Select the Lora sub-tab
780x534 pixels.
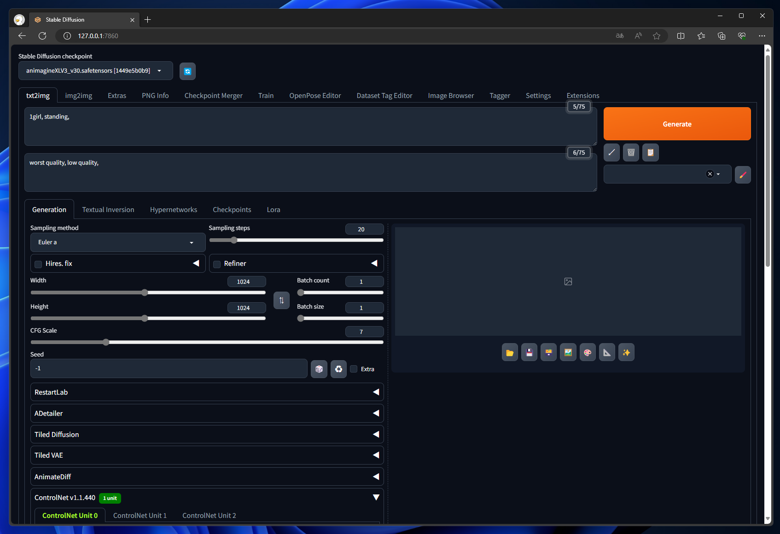[273, 210]
